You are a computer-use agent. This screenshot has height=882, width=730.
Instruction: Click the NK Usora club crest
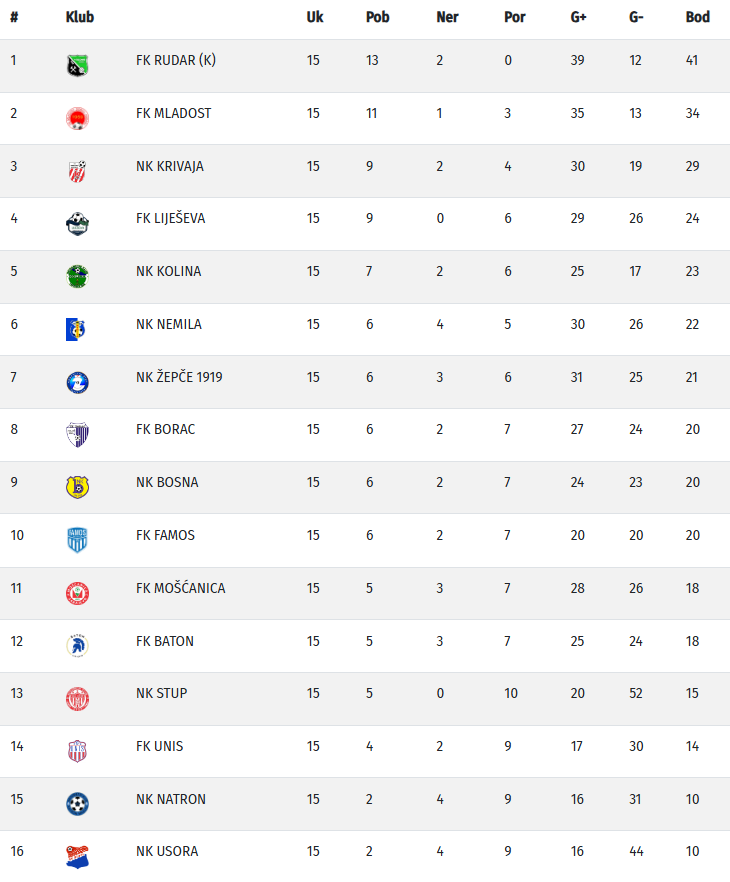click(x=77, y=857)
